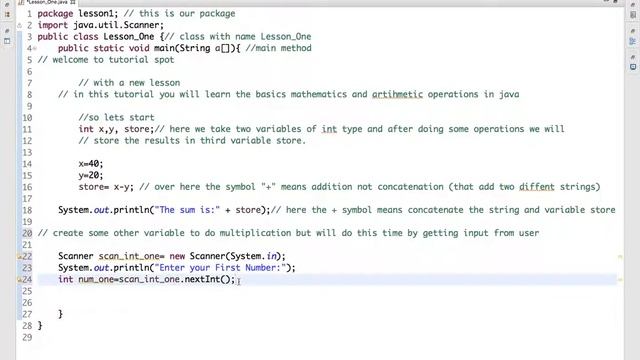640x360 pixels.
Task: Open the minimized Outline view icon
Action: pyautogui.click(x=633, y=41)
